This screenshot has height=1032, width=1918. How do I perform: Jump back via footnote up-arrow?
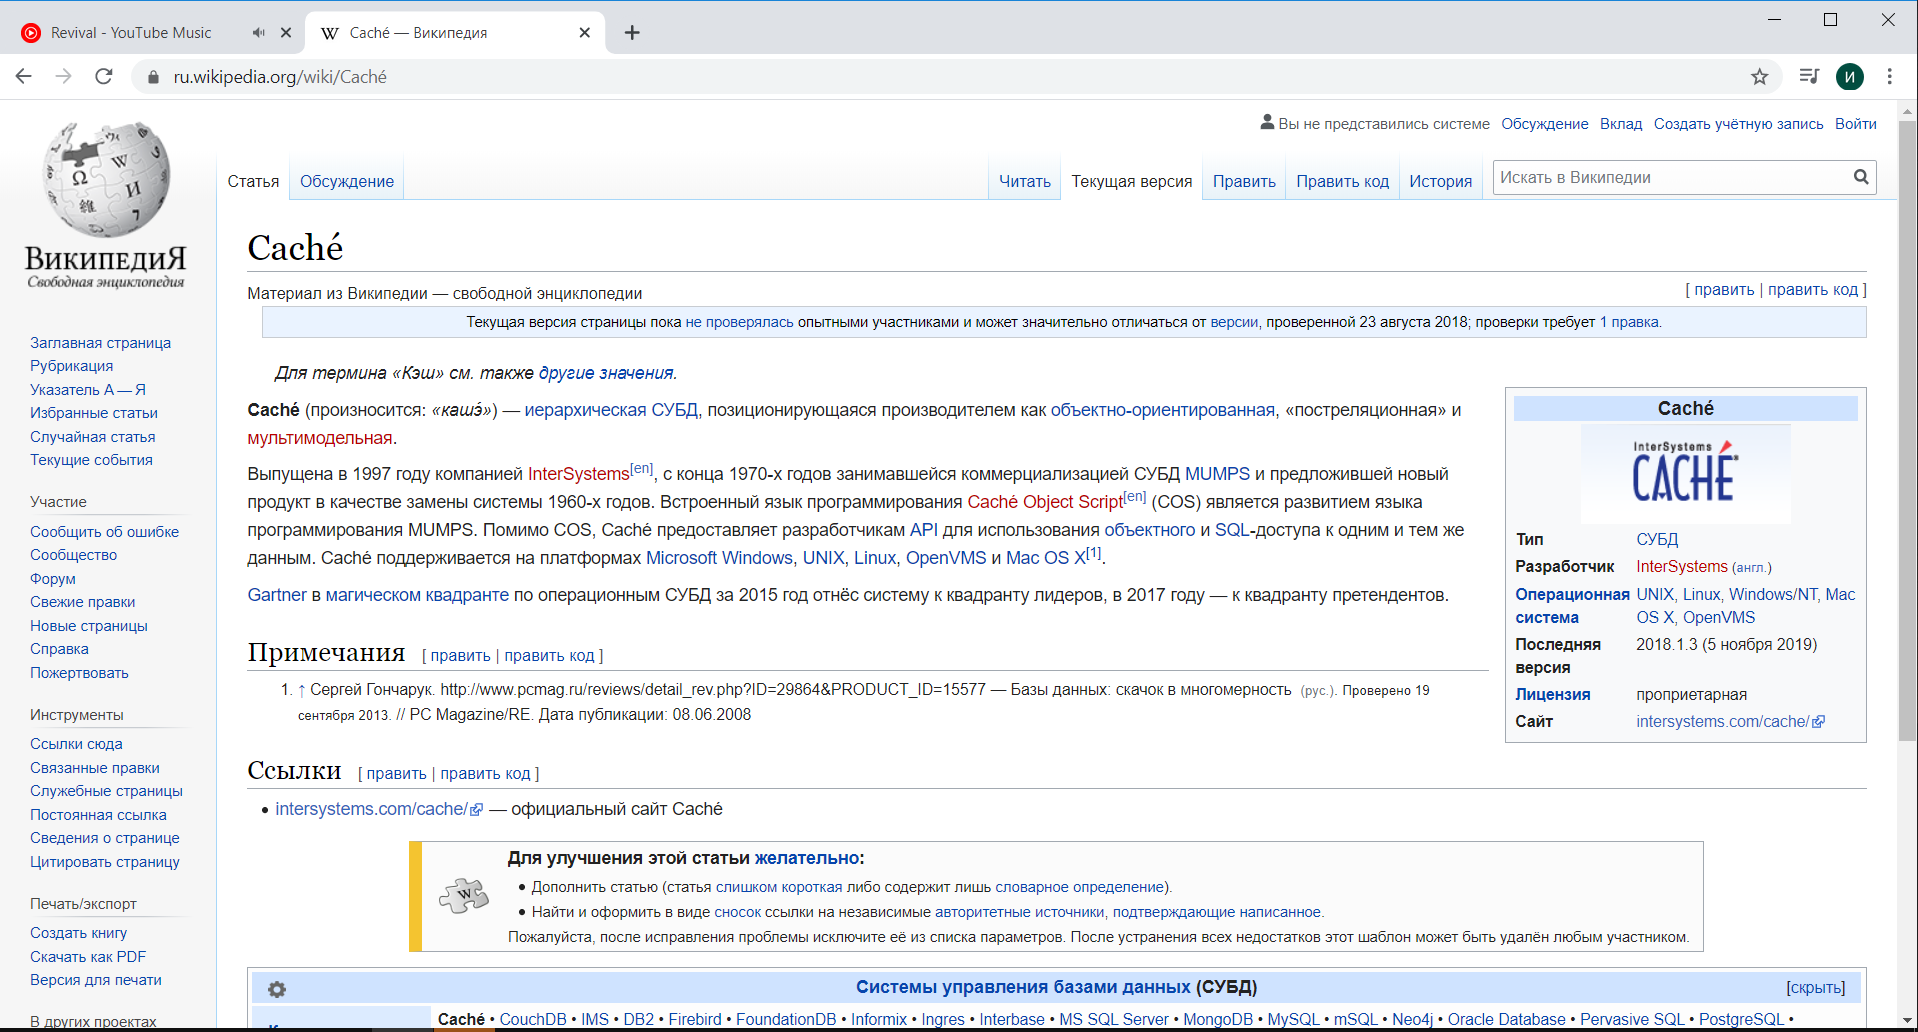pos(301,690)
